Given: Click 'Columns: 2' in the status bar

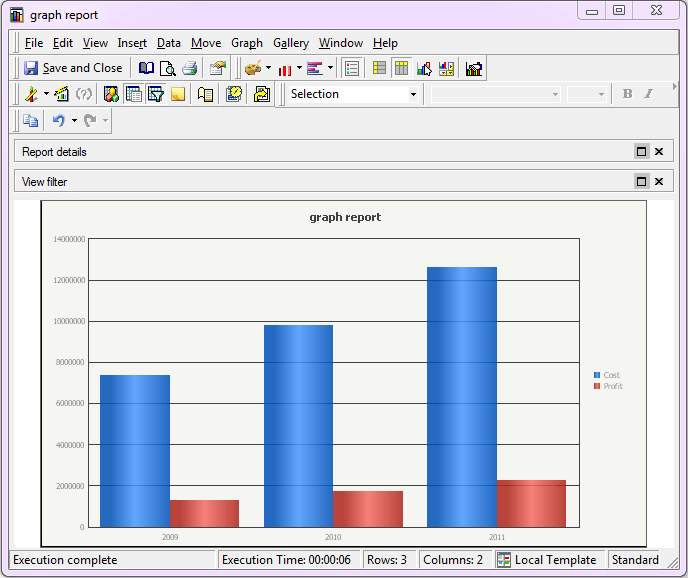Looking at the screenshot, I should coord(453,560).
